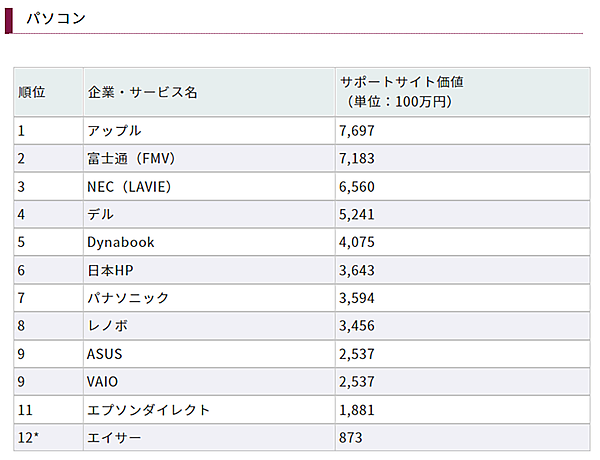
Task: Click the 企業・サービス名 column header
Action: coord(143,92)
